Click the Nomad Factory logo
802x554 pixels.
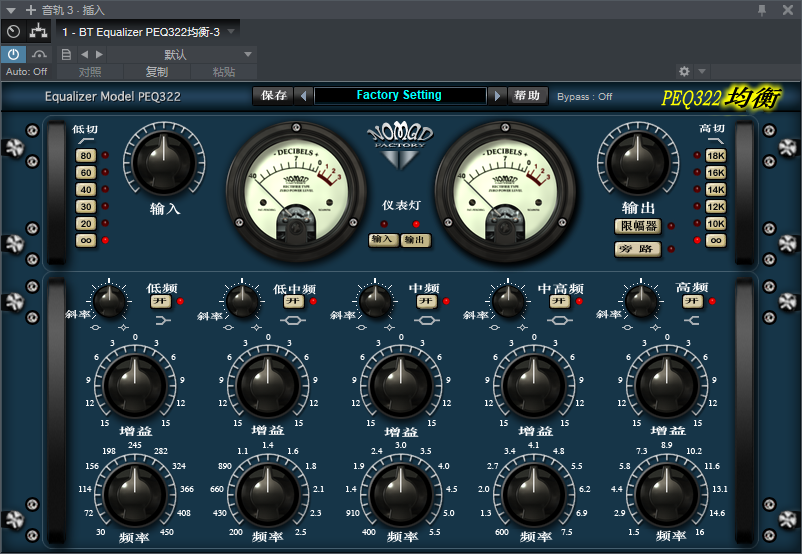[x=400, y=147]
